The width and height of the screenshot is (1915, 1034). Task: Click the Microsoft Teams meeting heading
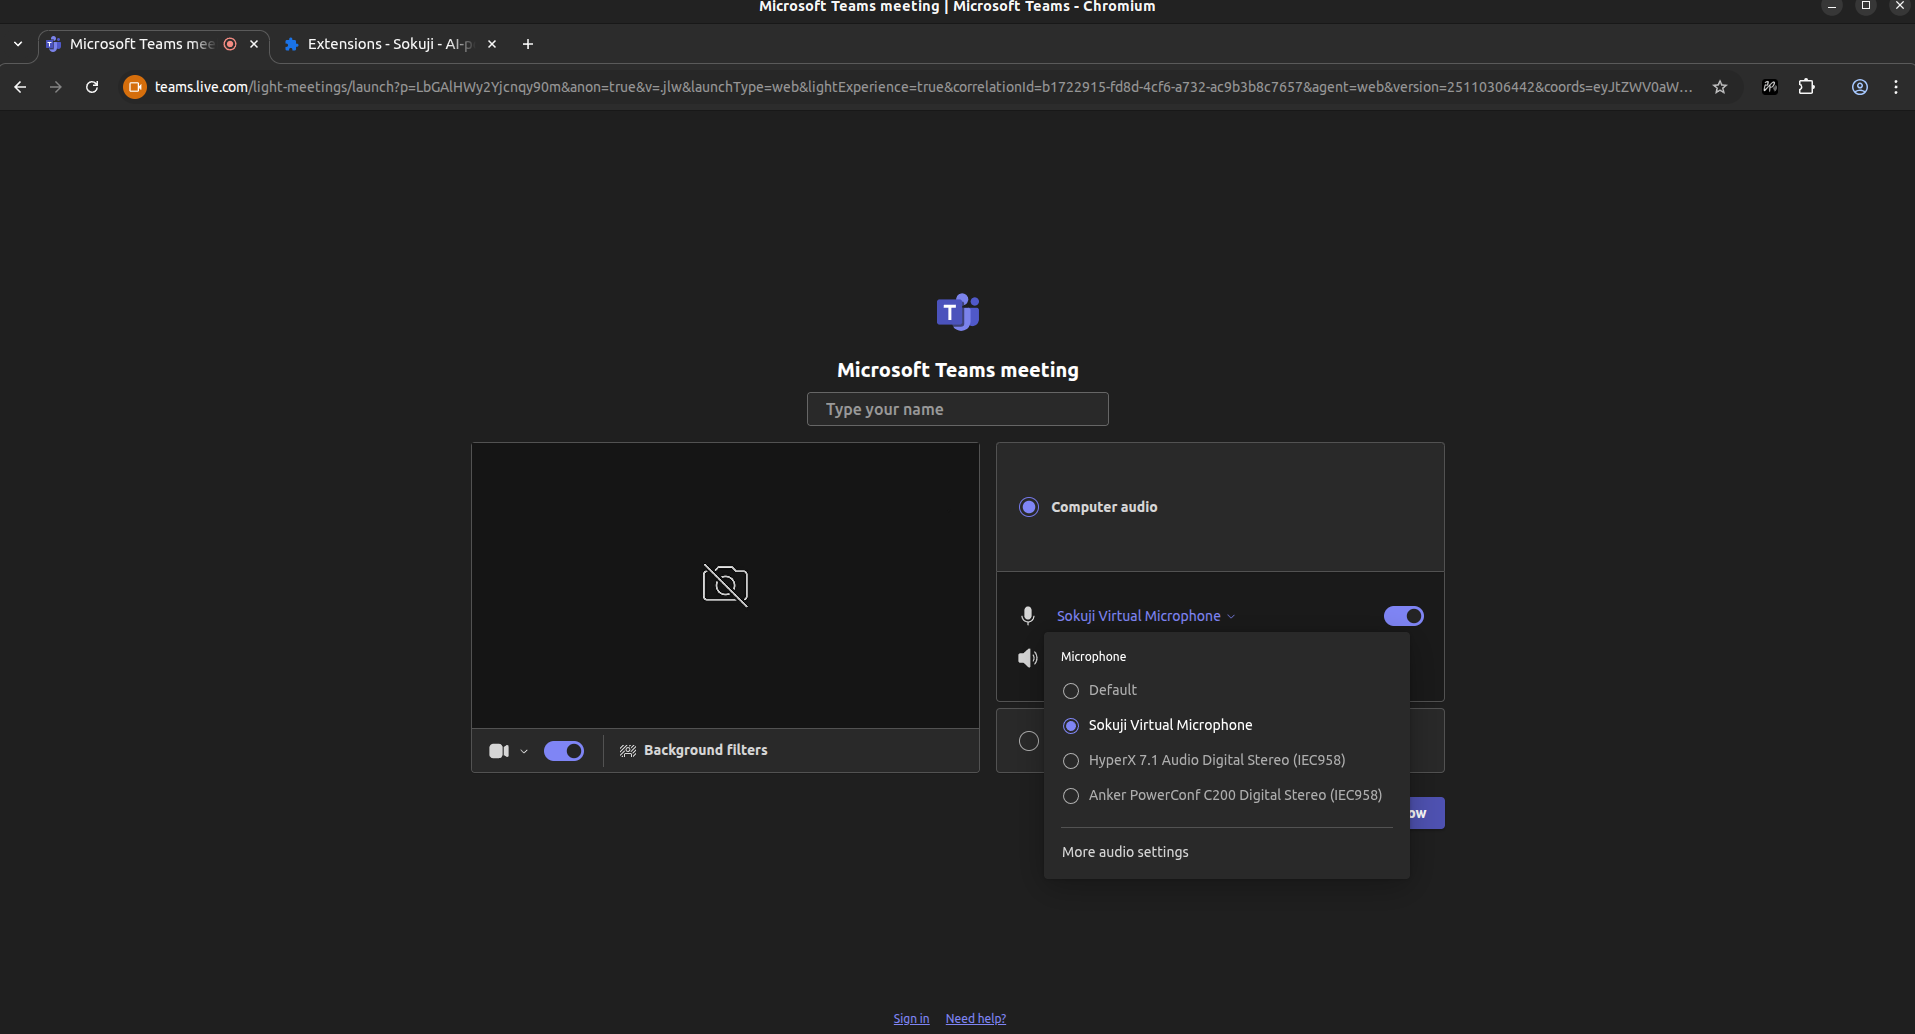[958, 370]
